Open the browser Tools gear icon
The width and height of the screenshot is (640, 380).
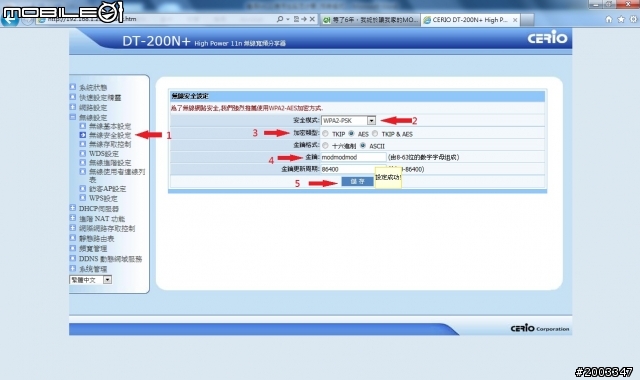(x=633, y=19)
